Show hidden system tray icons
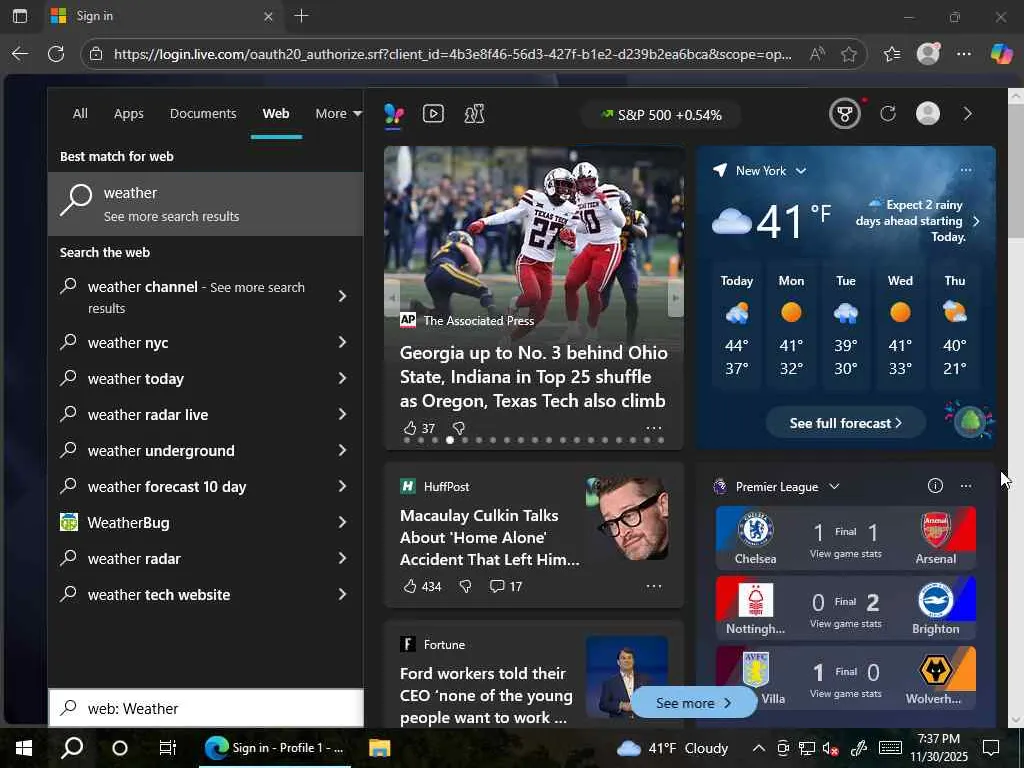The image size is (1024, 768). coord(758,748)
